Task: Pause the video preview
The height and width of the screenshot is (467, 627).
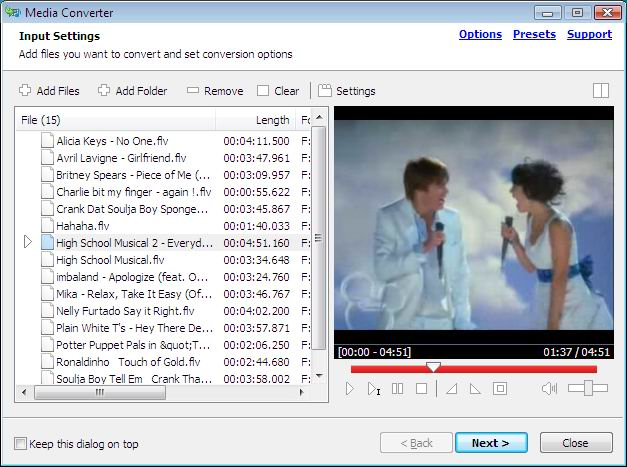Action: 397,388
